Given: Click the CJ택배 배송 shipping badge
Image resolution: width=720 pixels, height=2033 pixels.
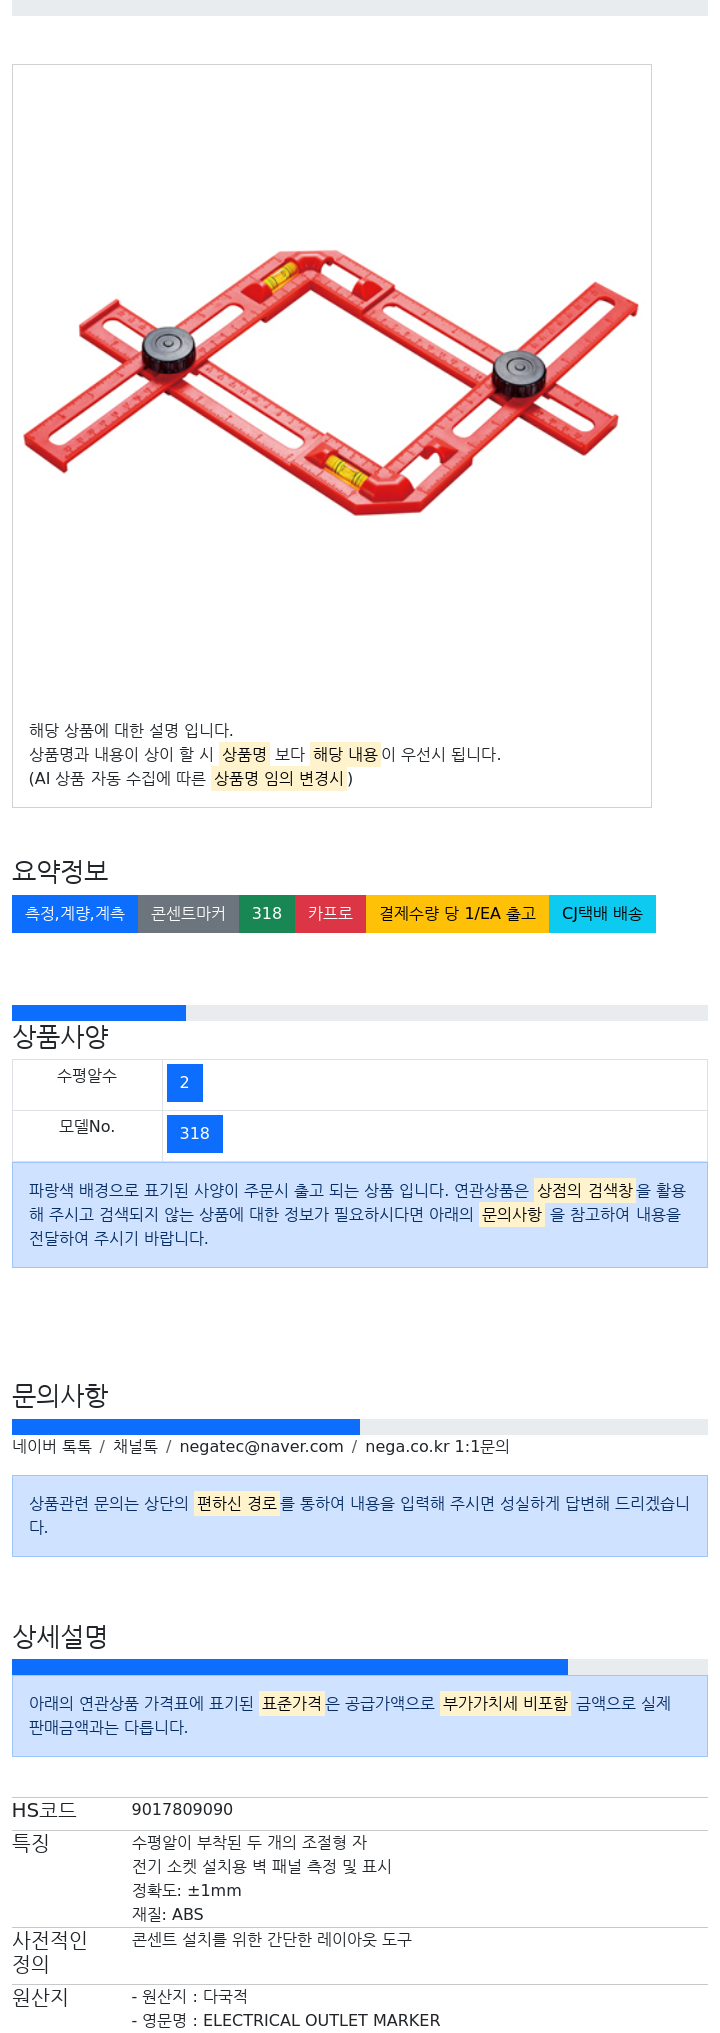Looking at the screenshot, I should click(x=602, y=914).
